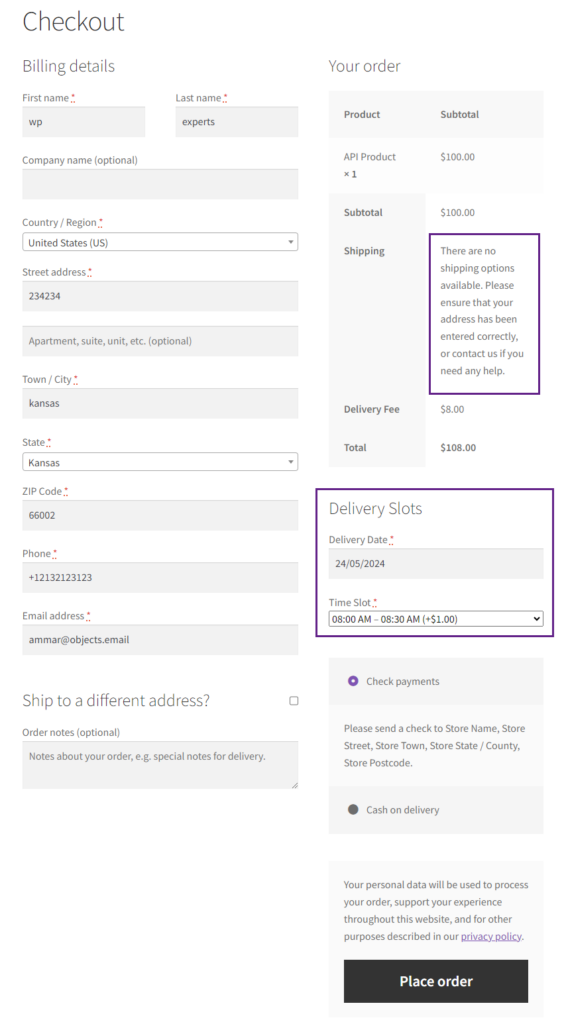This screenshot has width=566, height=1024.
Task: Click the Email address field
Action: click(160, 640)
